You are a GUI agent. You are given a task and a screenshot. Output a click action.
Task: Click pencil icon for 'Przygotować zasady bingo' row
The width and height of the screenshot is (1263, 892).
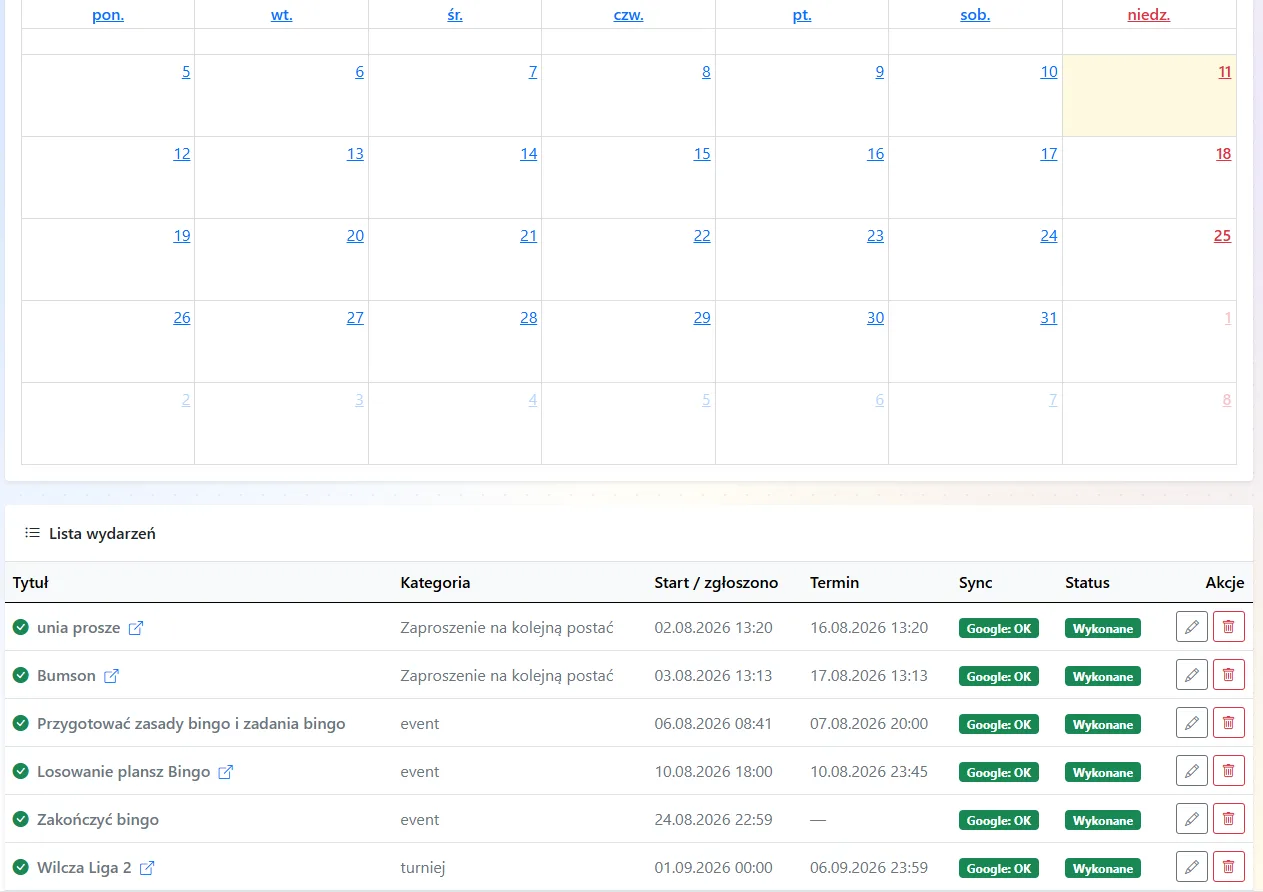pos(1191,724)
